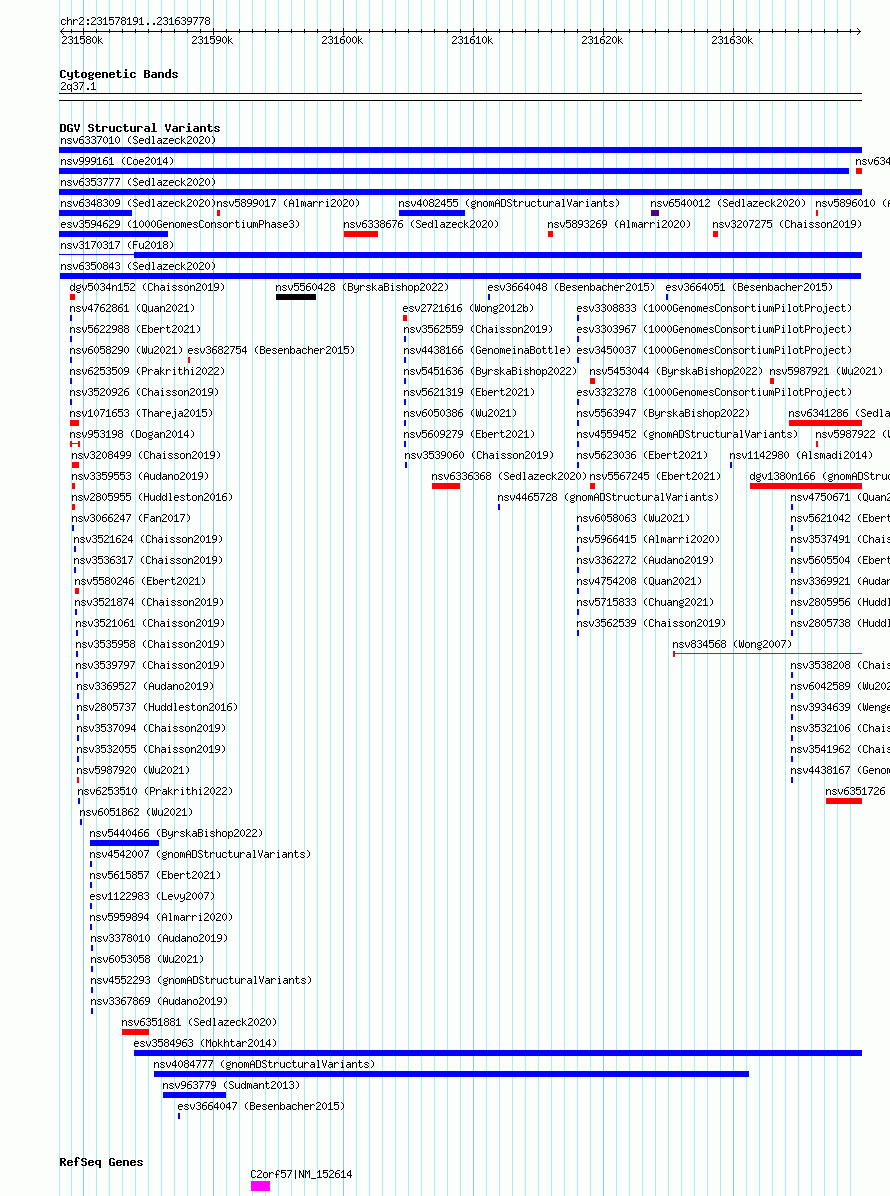Click red bar under nsv6351726
890x1196 pixels.
pyautogui.click(x=843, y=801)
